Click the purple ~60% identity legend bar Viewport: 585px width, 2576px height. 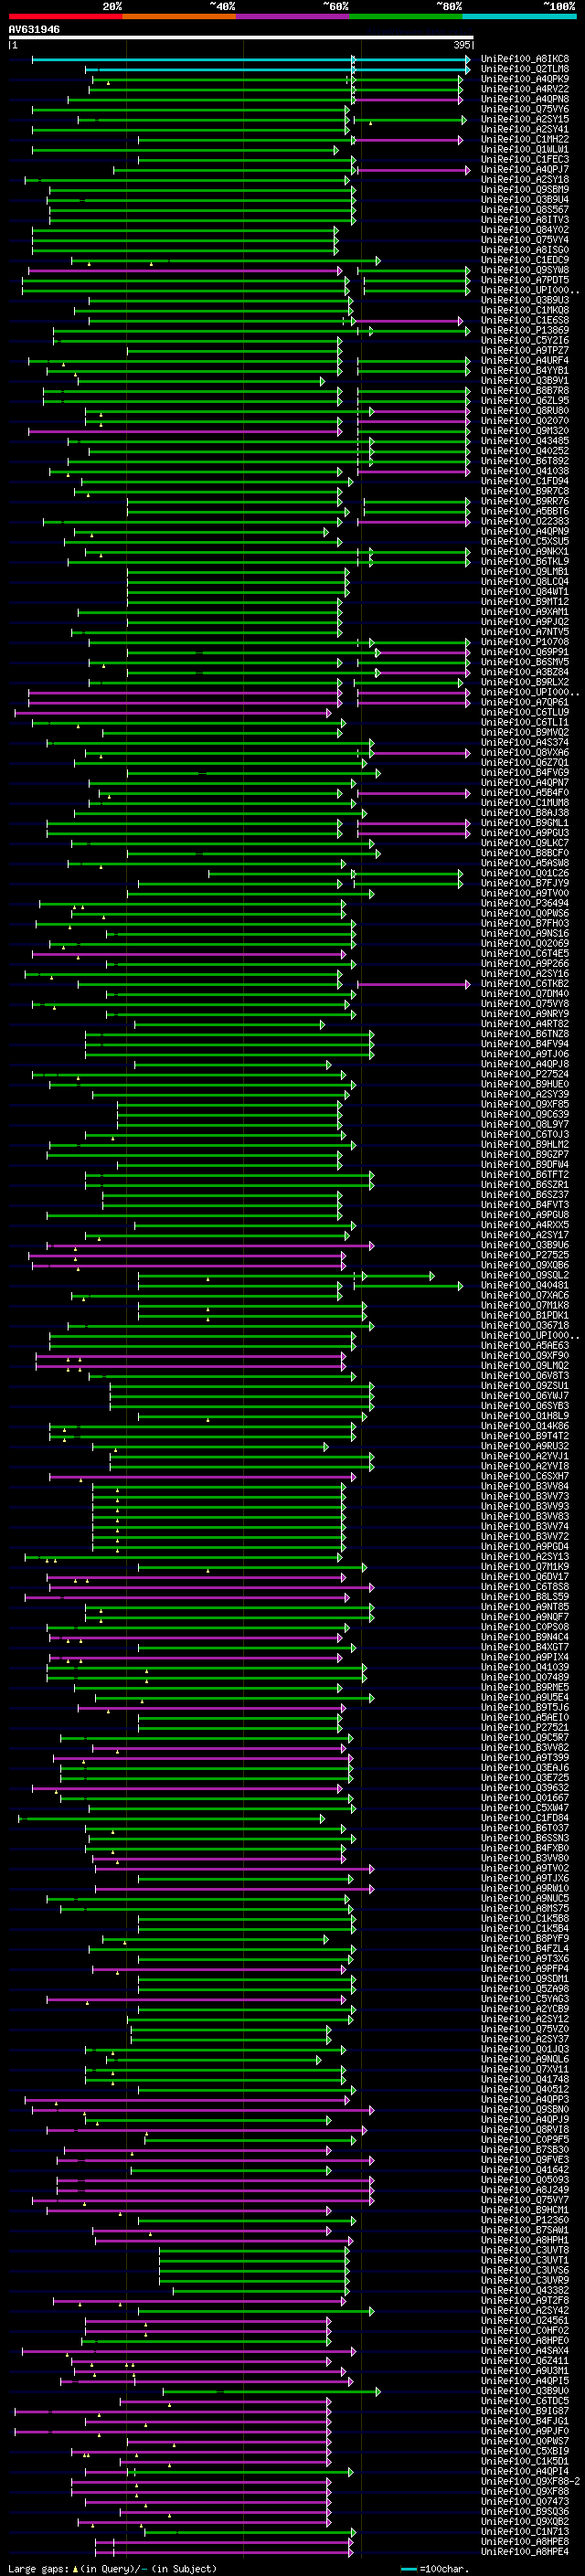[x=293, y=16]
